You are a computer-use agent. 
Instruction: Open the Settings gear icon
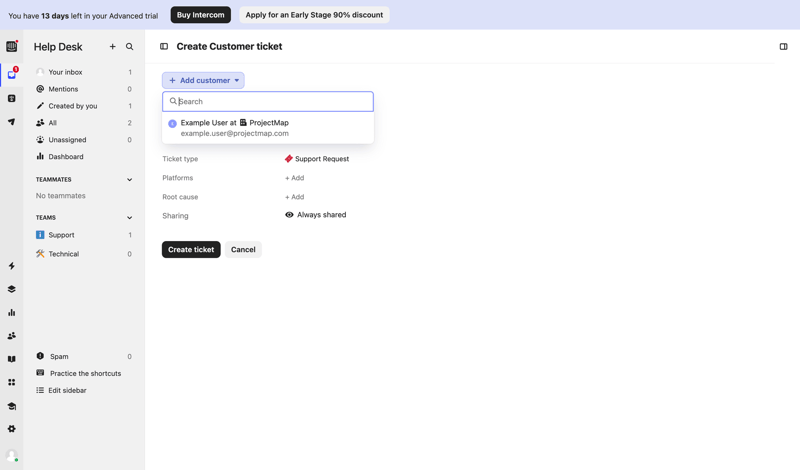click(11, 429)
